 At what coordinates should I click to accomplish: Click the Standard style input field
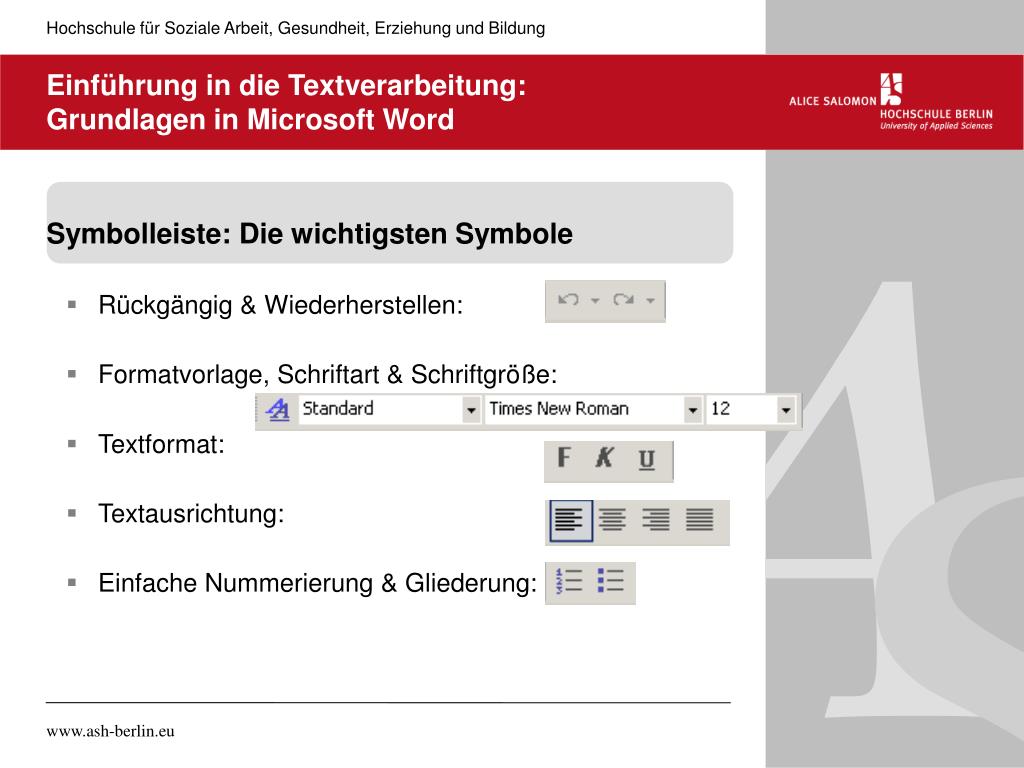click(x=381, y=409)
